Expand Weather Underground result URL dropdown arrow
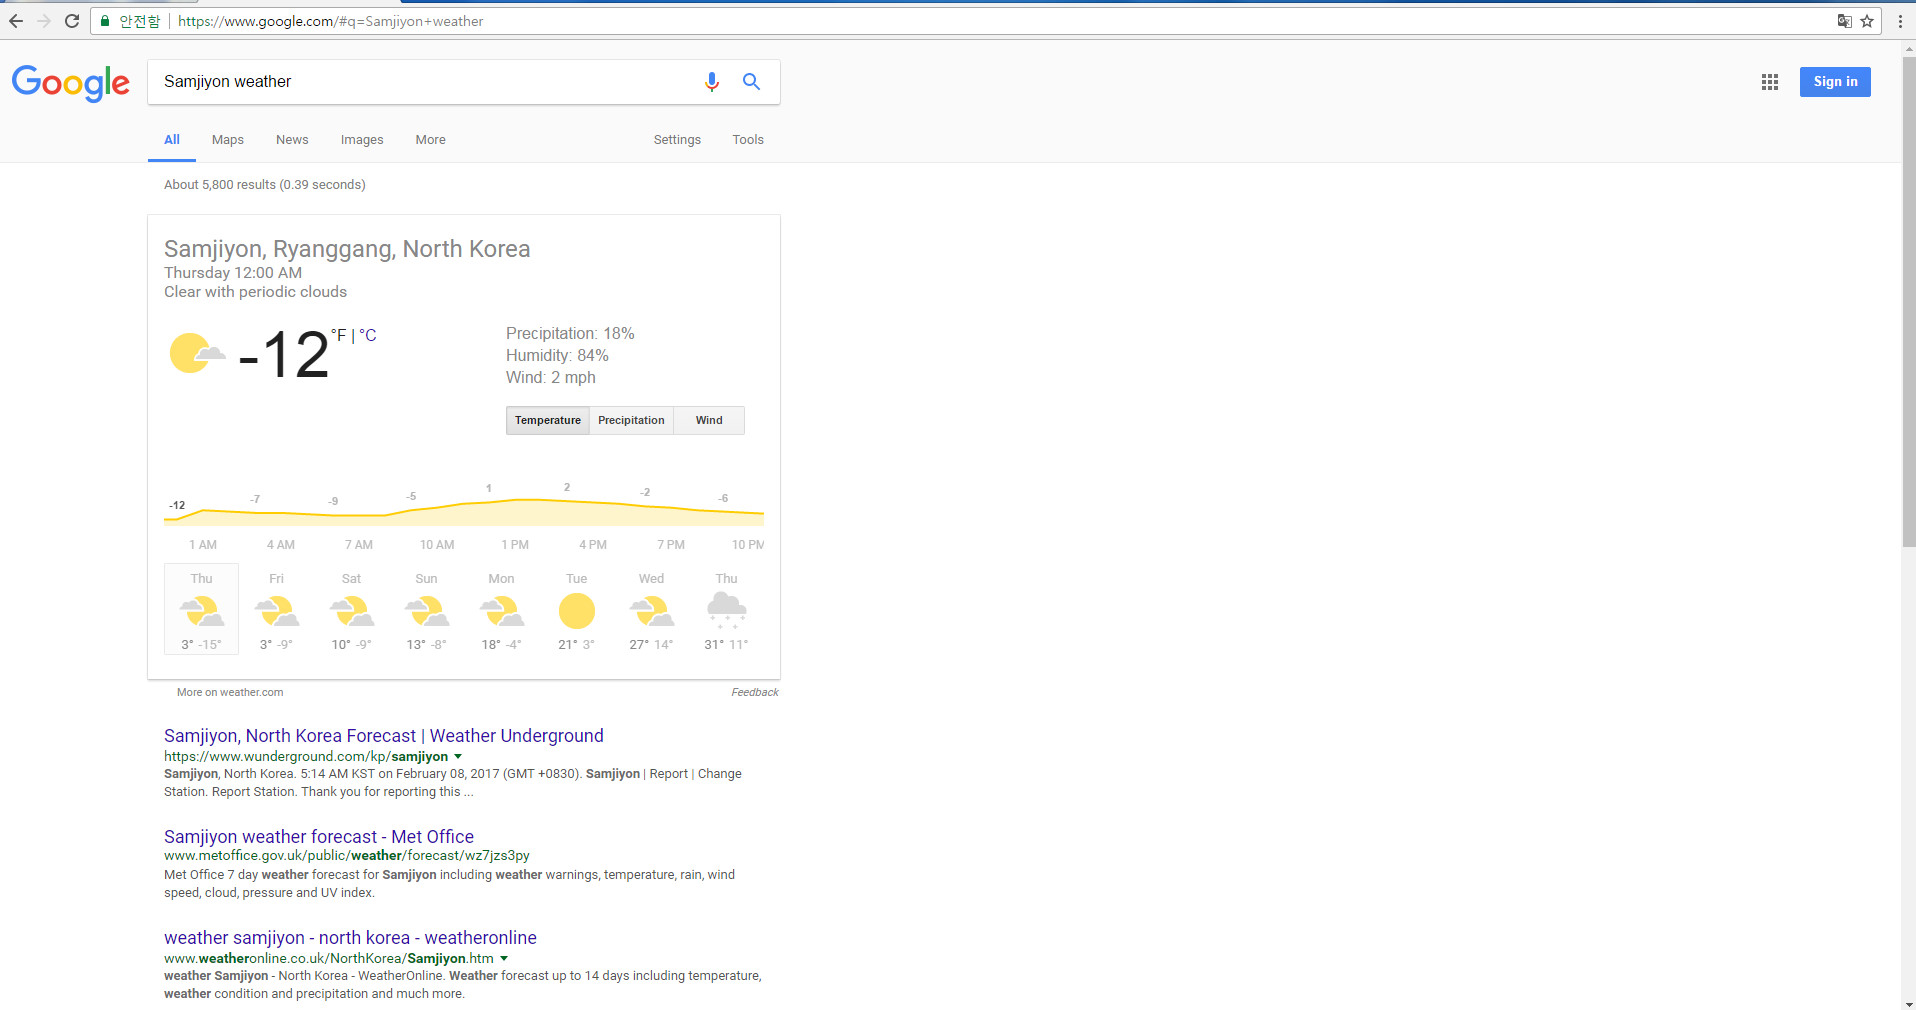 coord(458,757)
